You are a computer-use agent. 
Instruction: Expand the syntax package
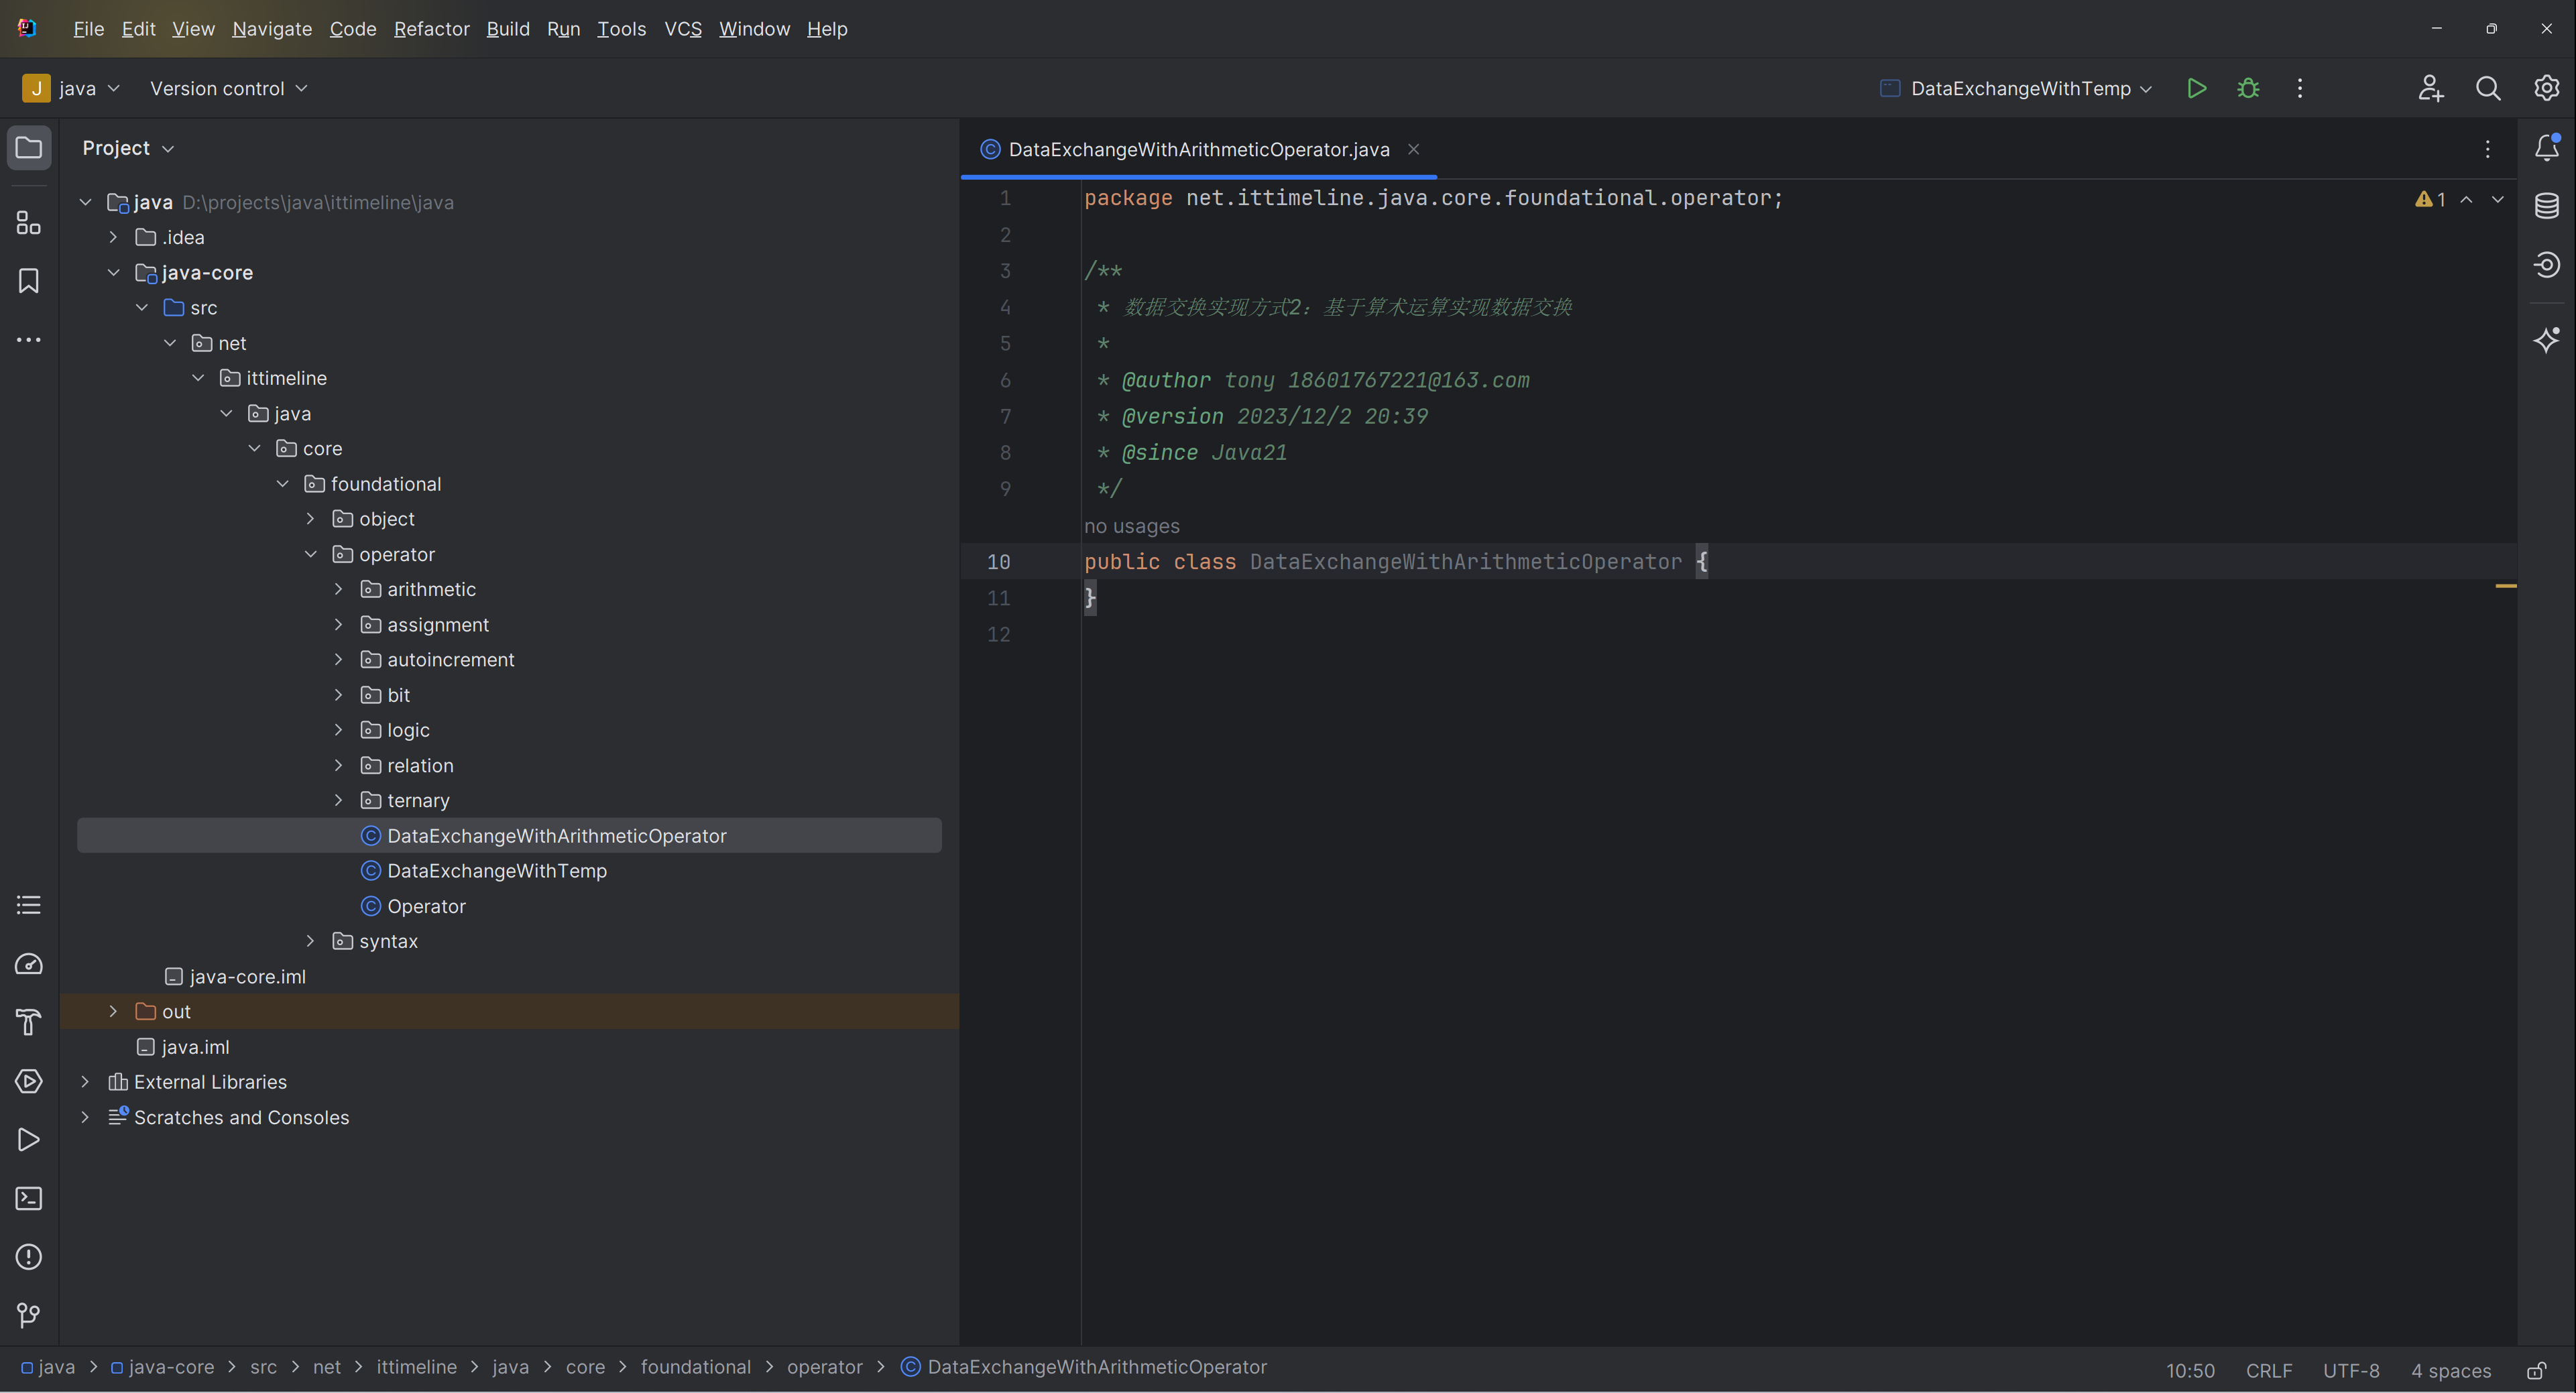pyautogui.click(x=311, y=941)
